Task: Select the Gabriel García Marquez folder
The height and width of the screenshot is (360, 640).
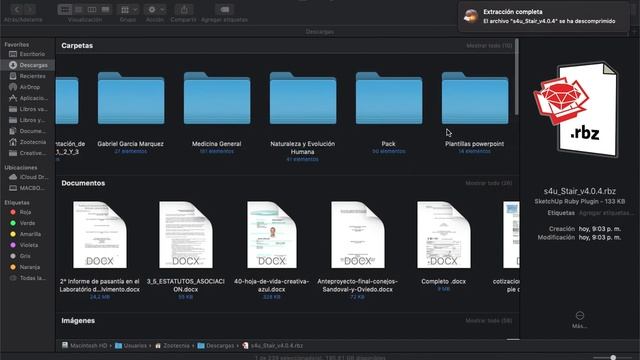Action: click(131, 98)
